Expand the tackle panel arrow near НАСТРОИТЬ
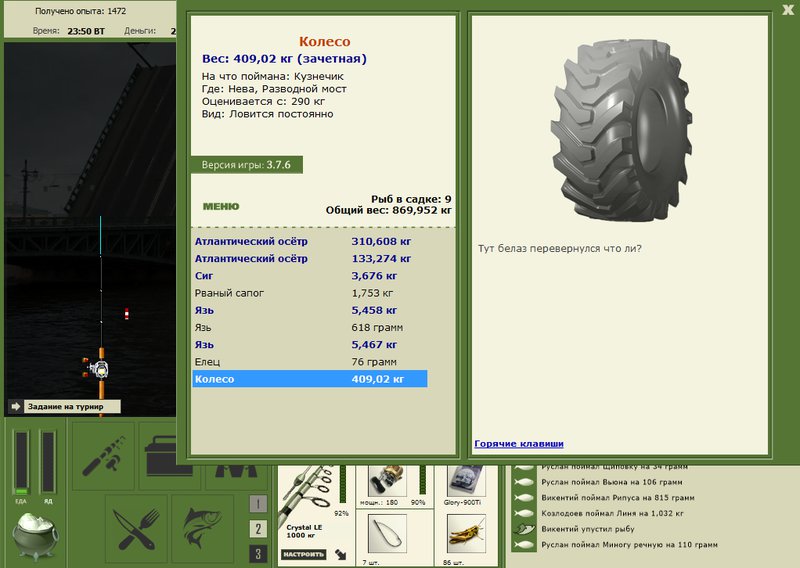Viewport: 800px width, 568px height. (340, 554)
